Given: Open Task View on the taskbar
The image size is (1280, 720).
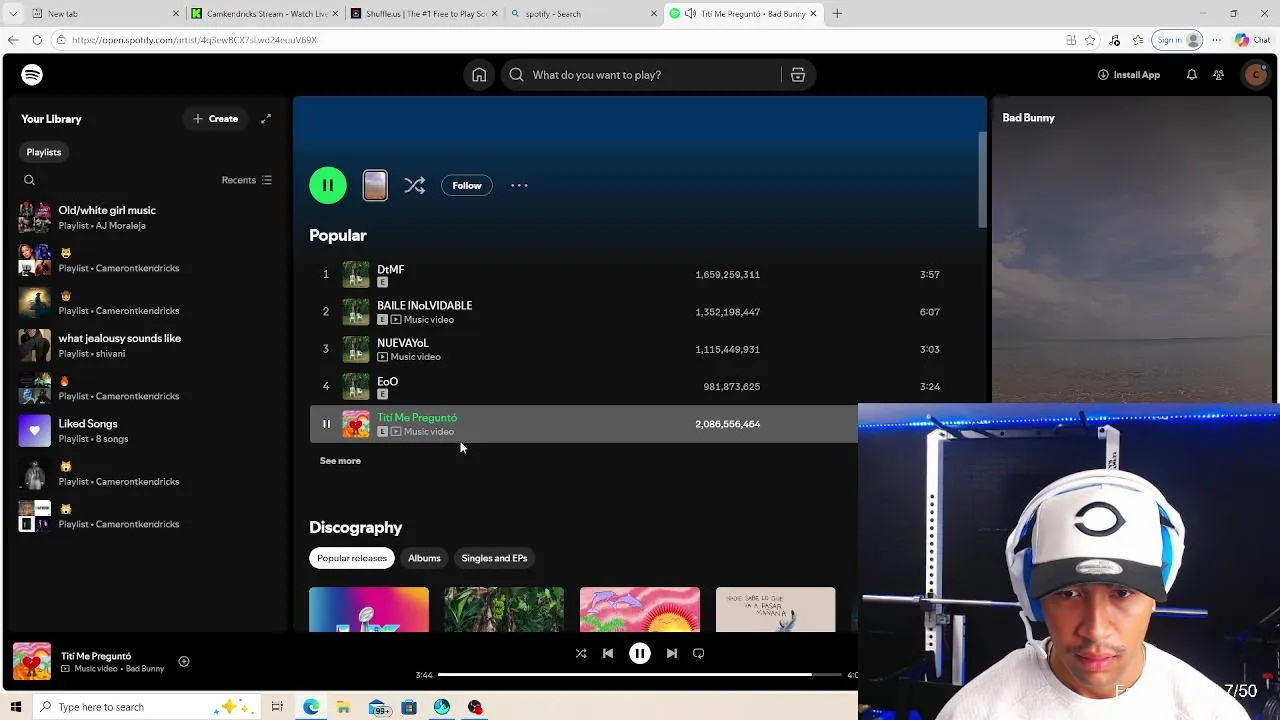Looking at the screenshot, I should coord(277,707).
